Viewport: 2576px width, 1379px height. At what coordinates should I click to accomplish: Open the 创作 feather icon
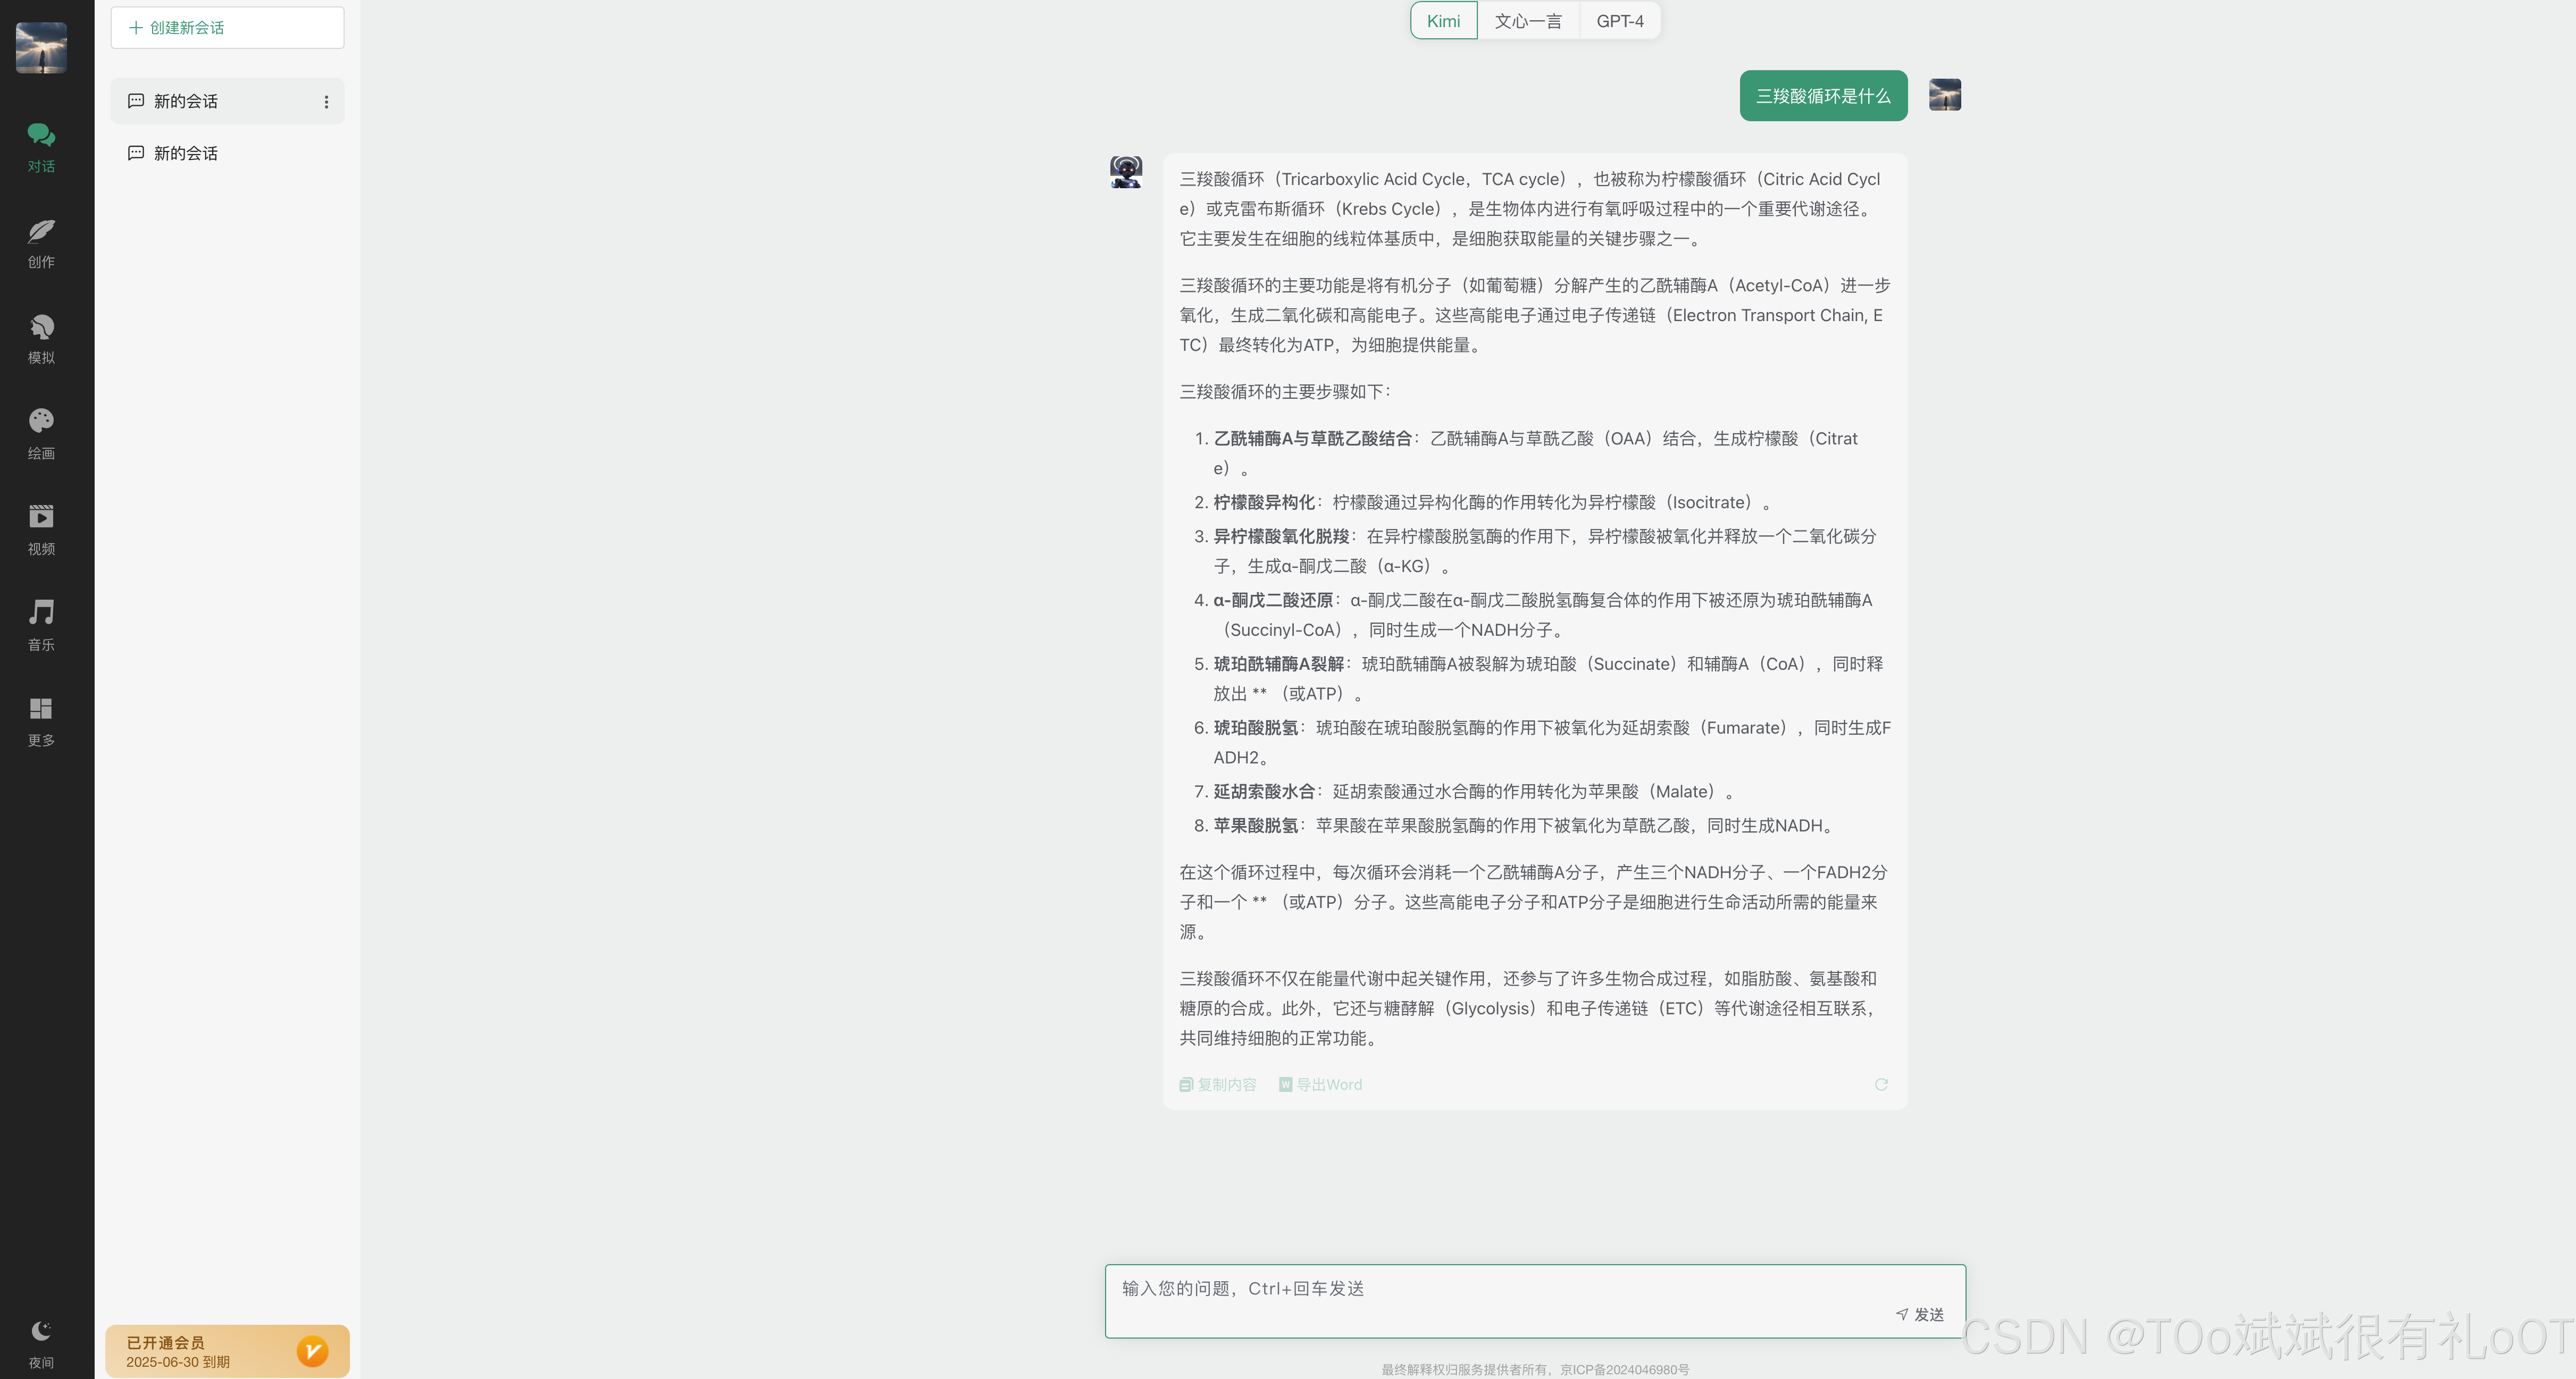point(41,242)
